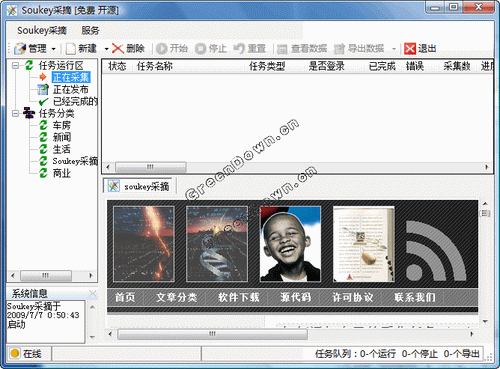500x369 pixels.
Task: Click the 已完成 column header
Action: pos(382,66)
